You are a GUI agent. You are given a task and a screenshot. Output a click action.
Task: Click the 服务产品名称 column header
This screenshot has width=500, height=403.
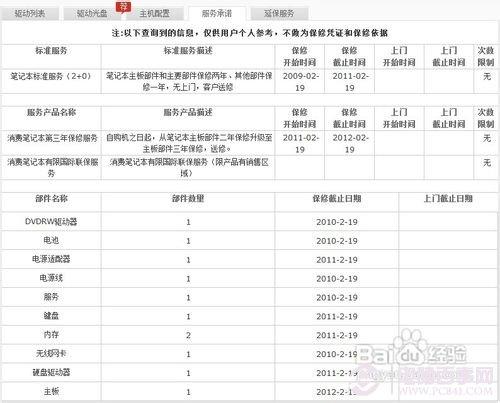pos(51,112)
